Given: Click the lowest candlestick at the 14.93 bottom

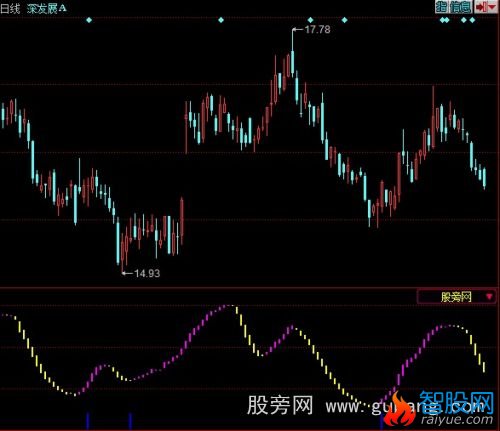Looking at the screenshot, I should pos(122,253).
